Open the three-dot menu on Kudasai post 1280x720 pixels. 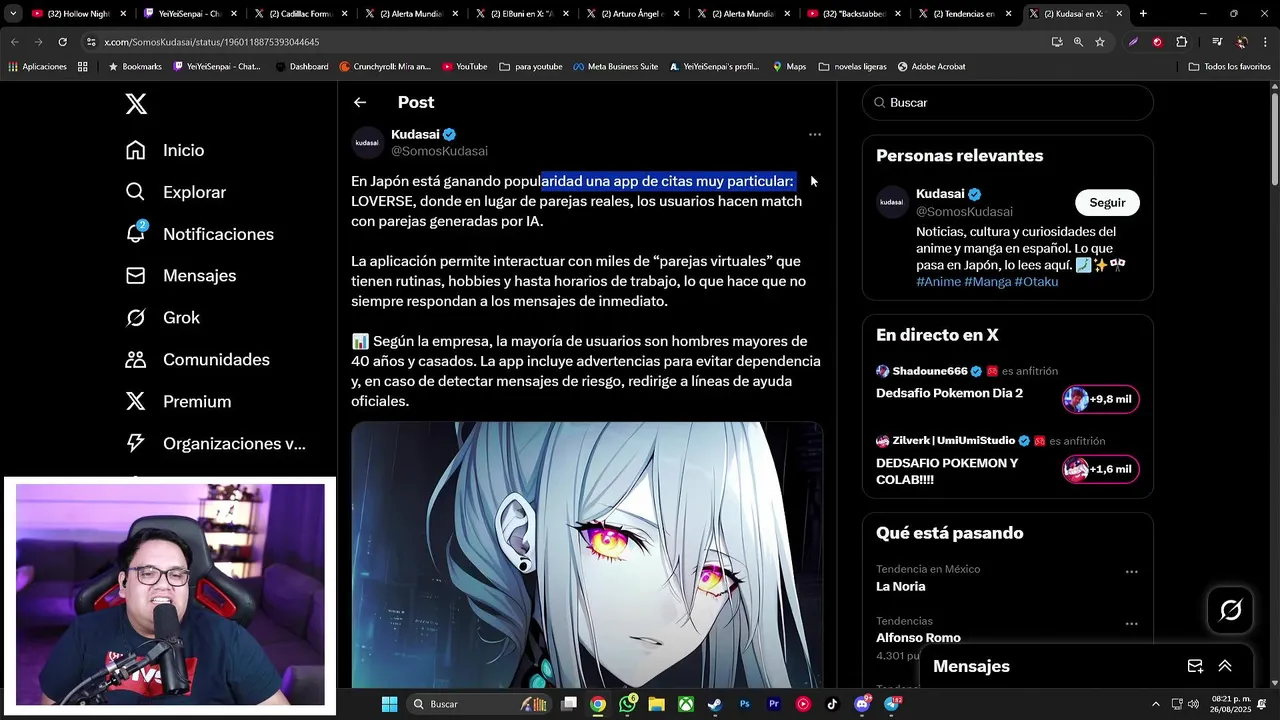(815, 134)
